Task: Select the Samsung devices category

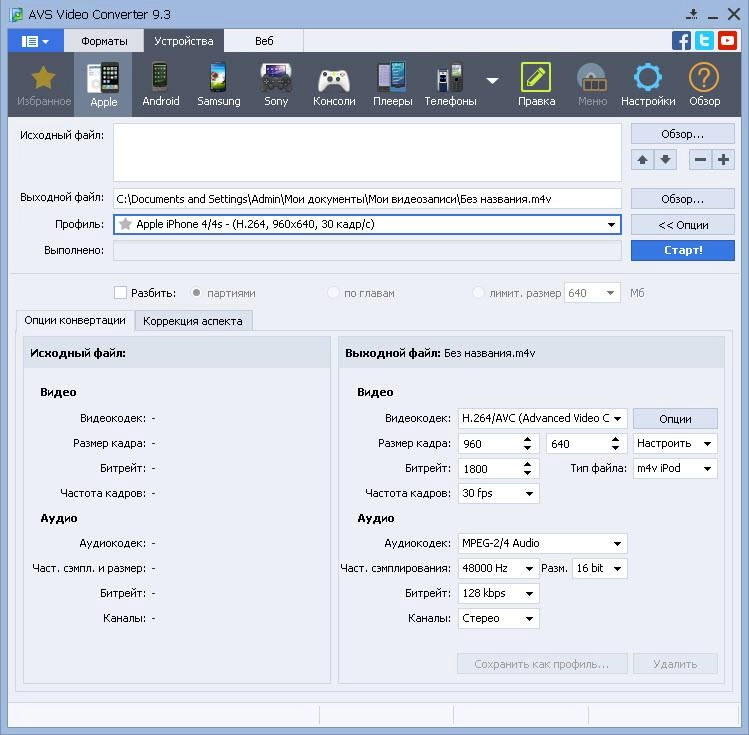Action: (219, 85)
